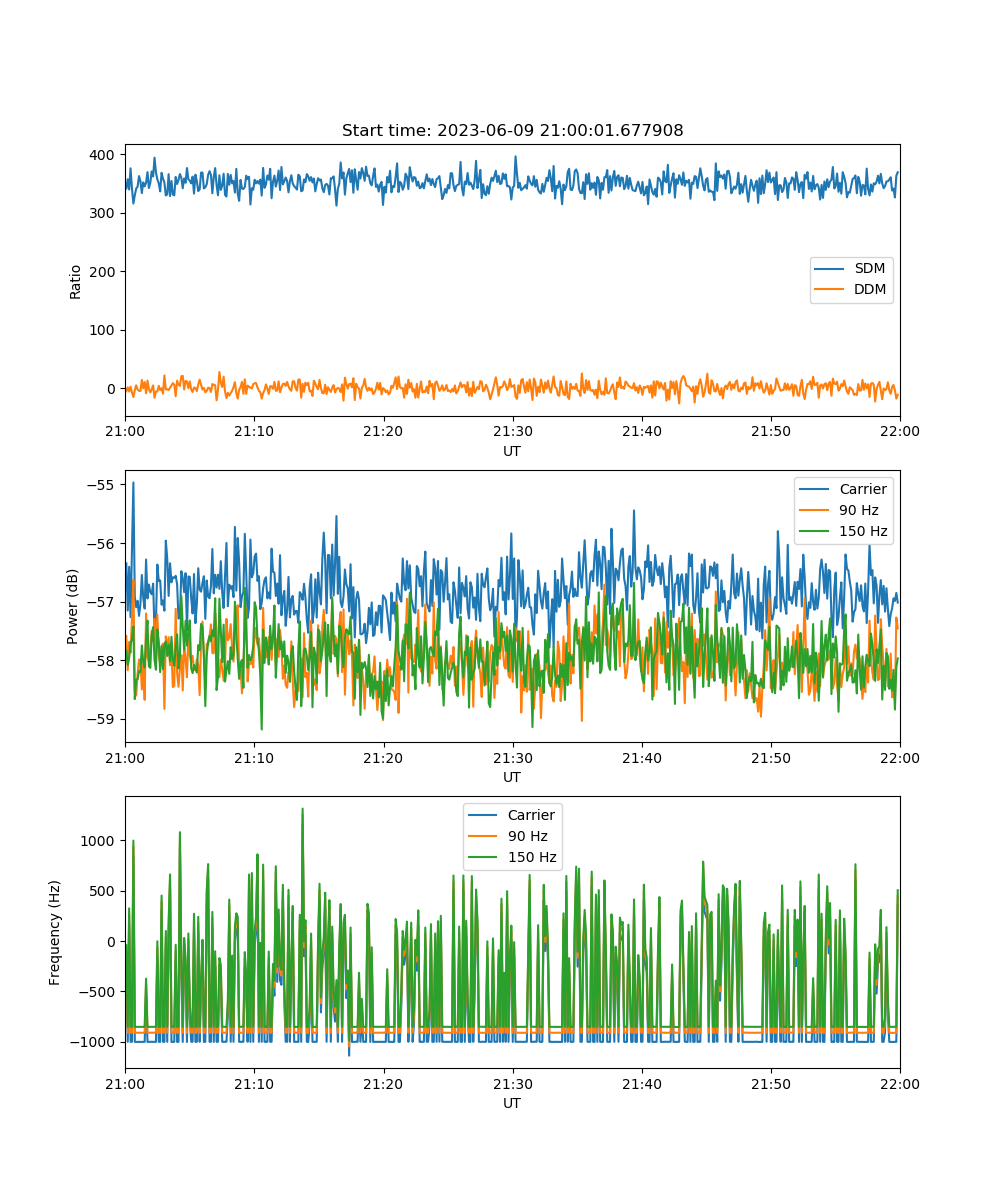This screenshot has width=1000, height=1200.
Task: Click 21:50 tick under Frequency plot
Action: (771, 1083)
